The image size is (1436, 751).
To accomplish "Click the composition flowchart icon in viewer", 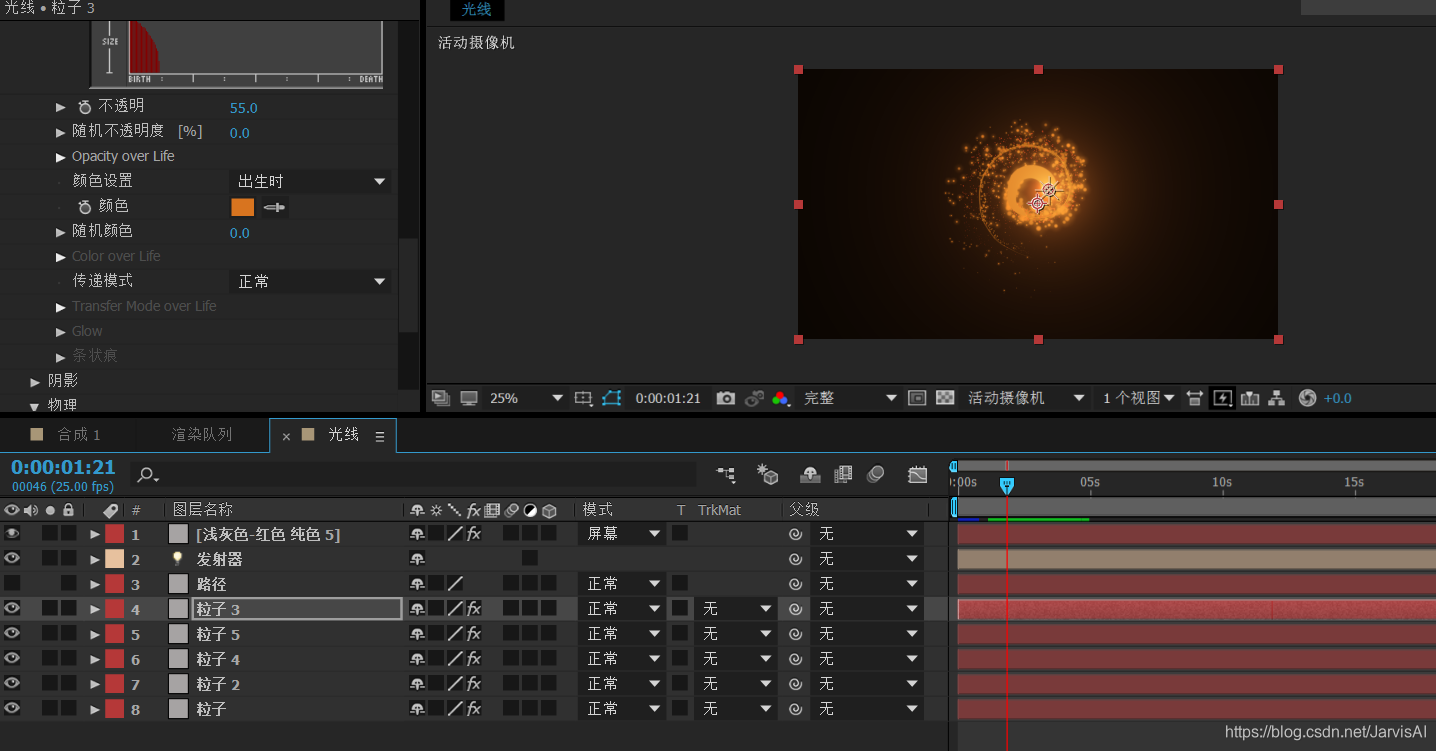I will 1277,398.
